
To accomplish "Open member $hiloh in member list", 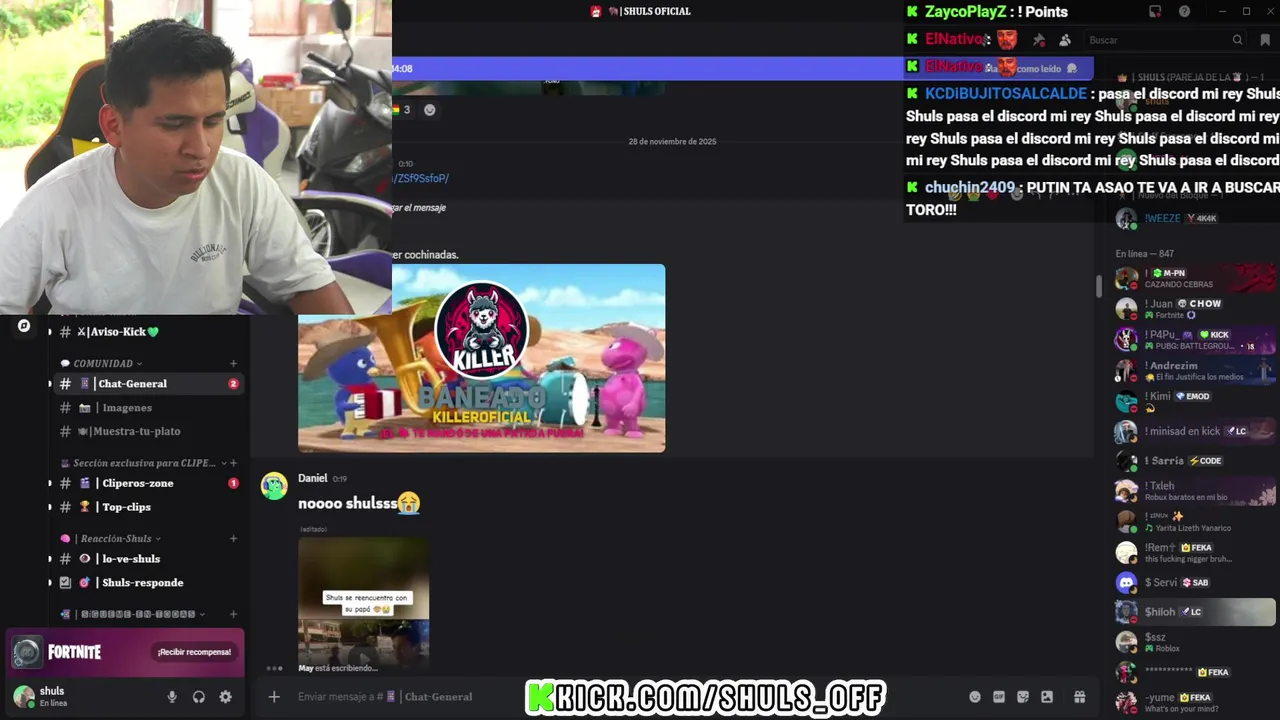I will tap(1196, 612).
